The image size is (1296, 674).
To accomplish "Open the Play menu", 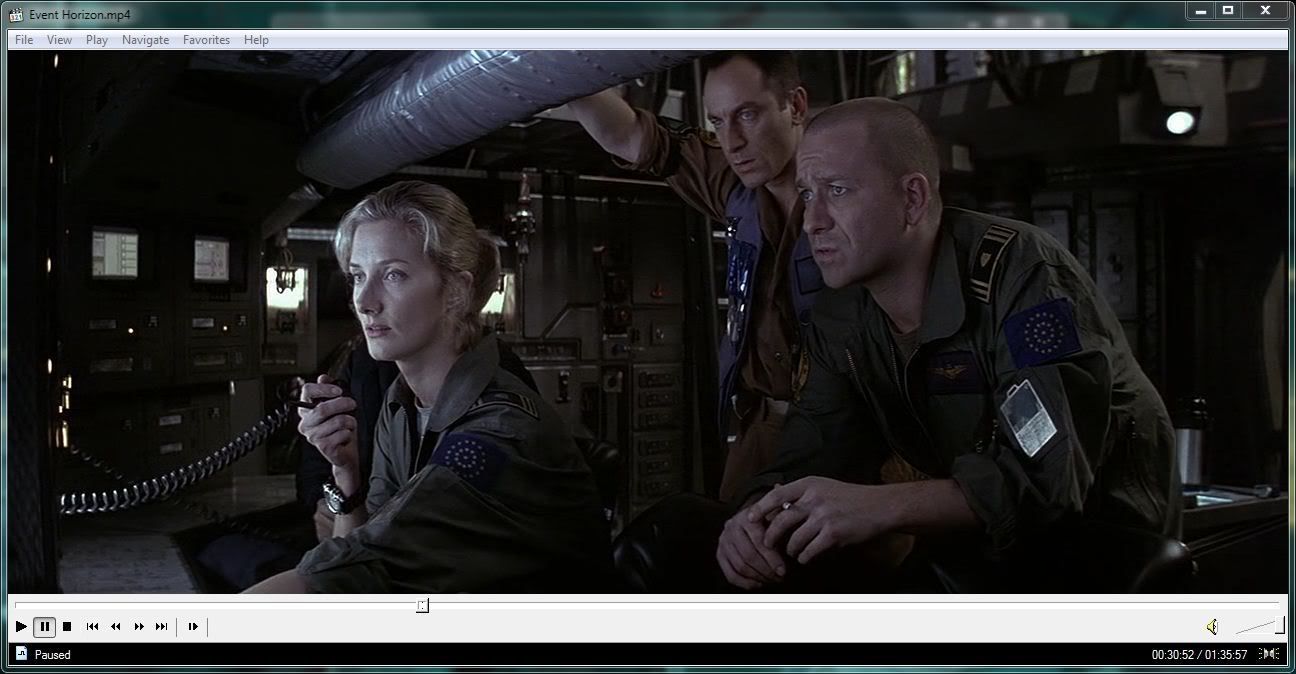I will [x=97, y=40].
